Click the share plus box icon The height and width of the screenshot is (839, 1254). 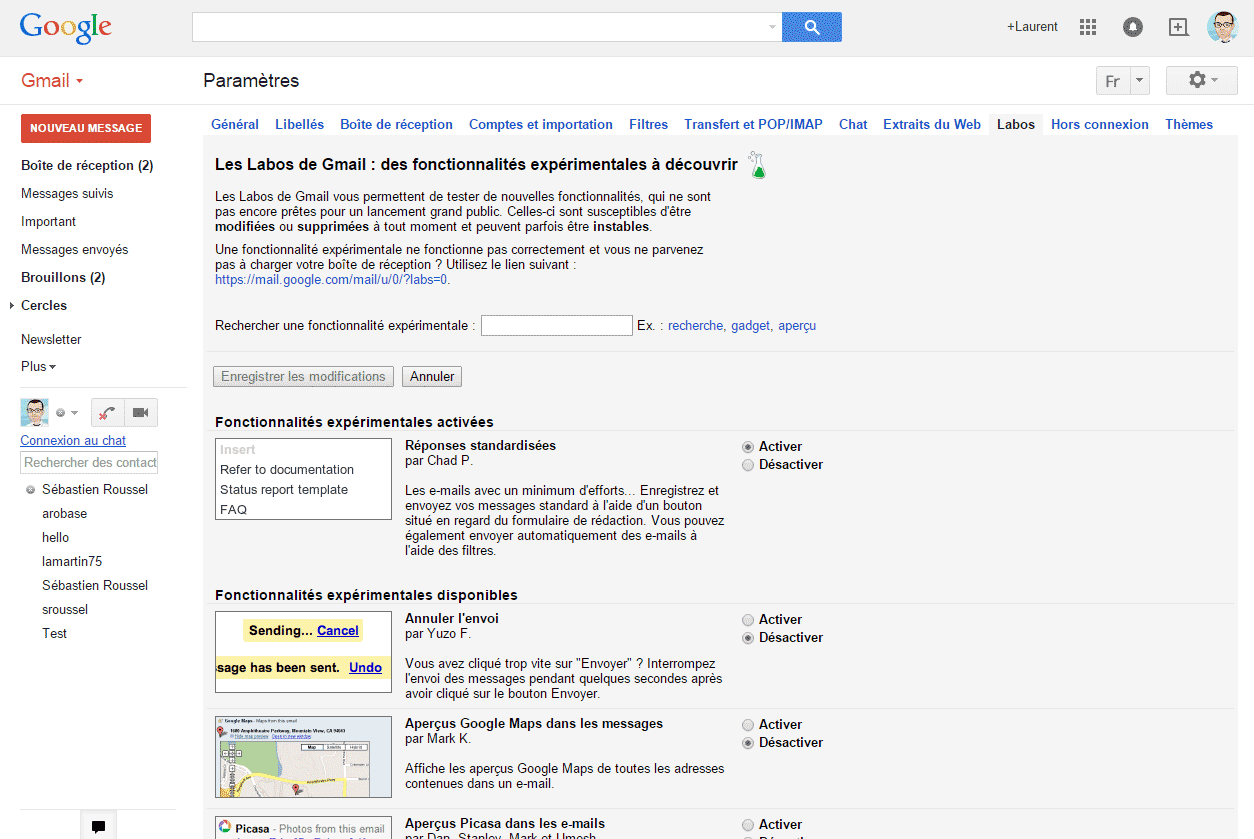pos(1179,27)
